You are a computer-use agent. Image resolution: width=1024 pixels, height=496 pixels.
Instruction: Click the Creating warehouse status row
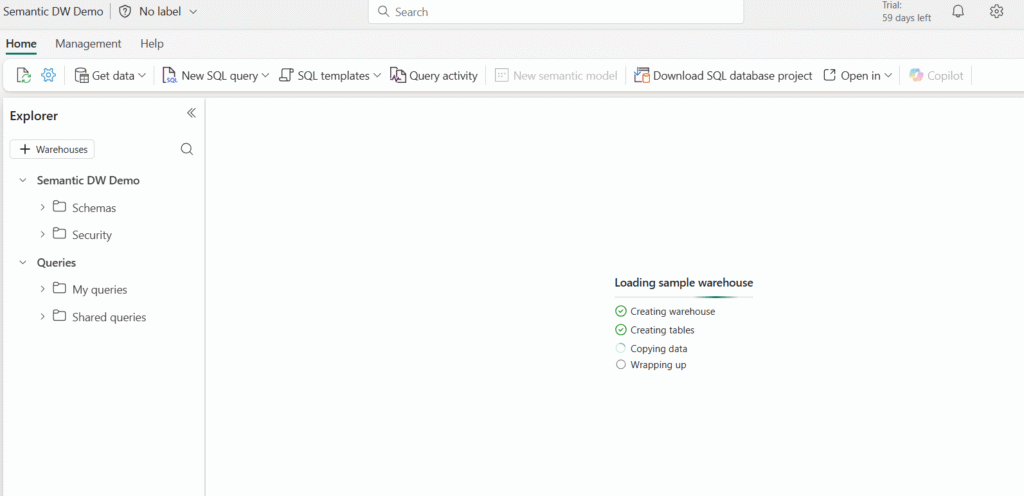[x=665, y=311]
